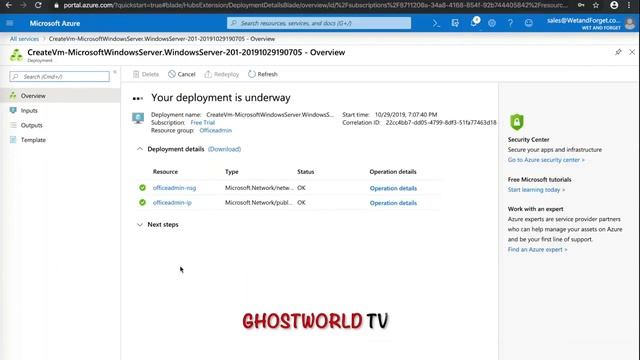Click Find an Azure expert link
The image size is (640, 360).
tap(537, 249)
